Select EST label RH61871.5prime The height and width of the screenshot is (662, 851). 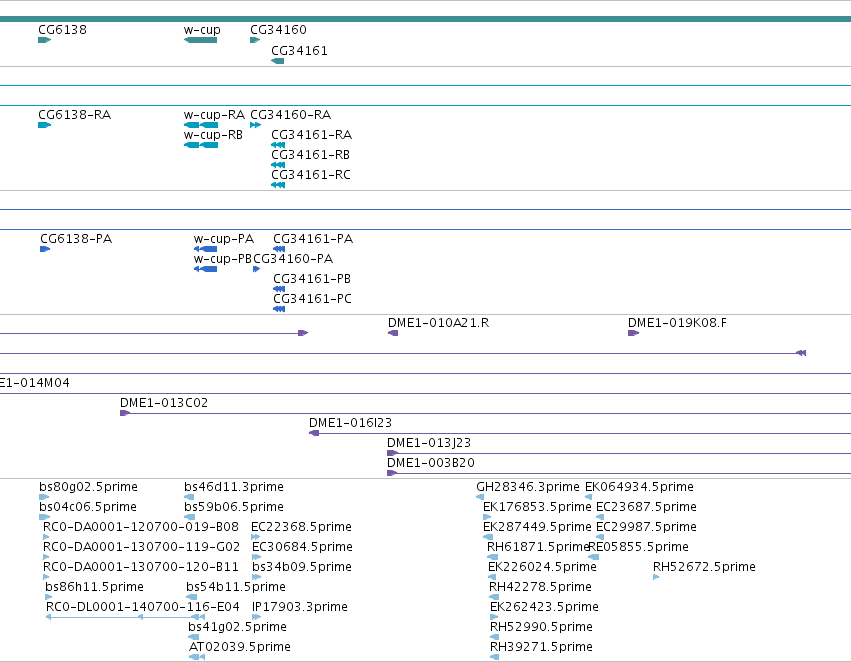pos(538,548)
